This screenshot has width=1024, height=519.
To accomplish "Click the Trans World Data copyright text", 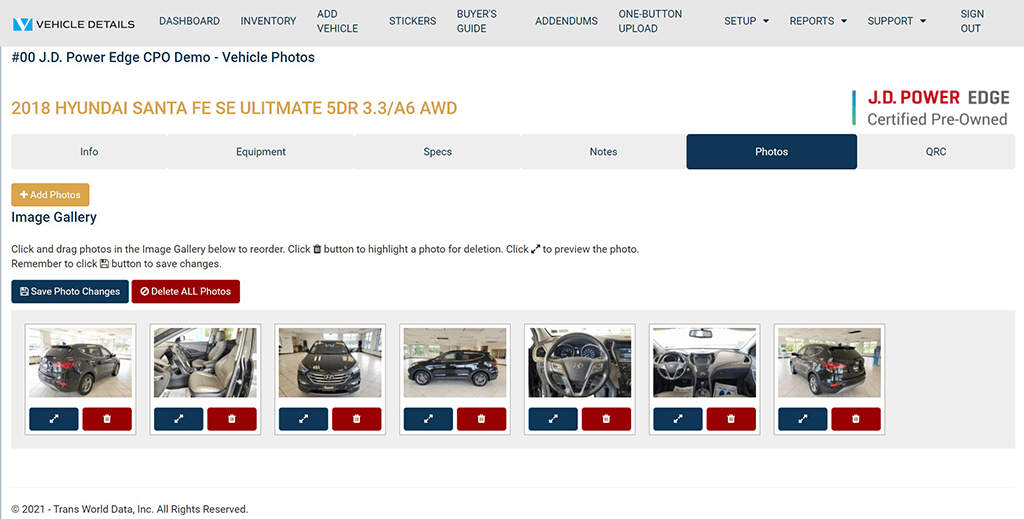I will (x=129, y=509).
